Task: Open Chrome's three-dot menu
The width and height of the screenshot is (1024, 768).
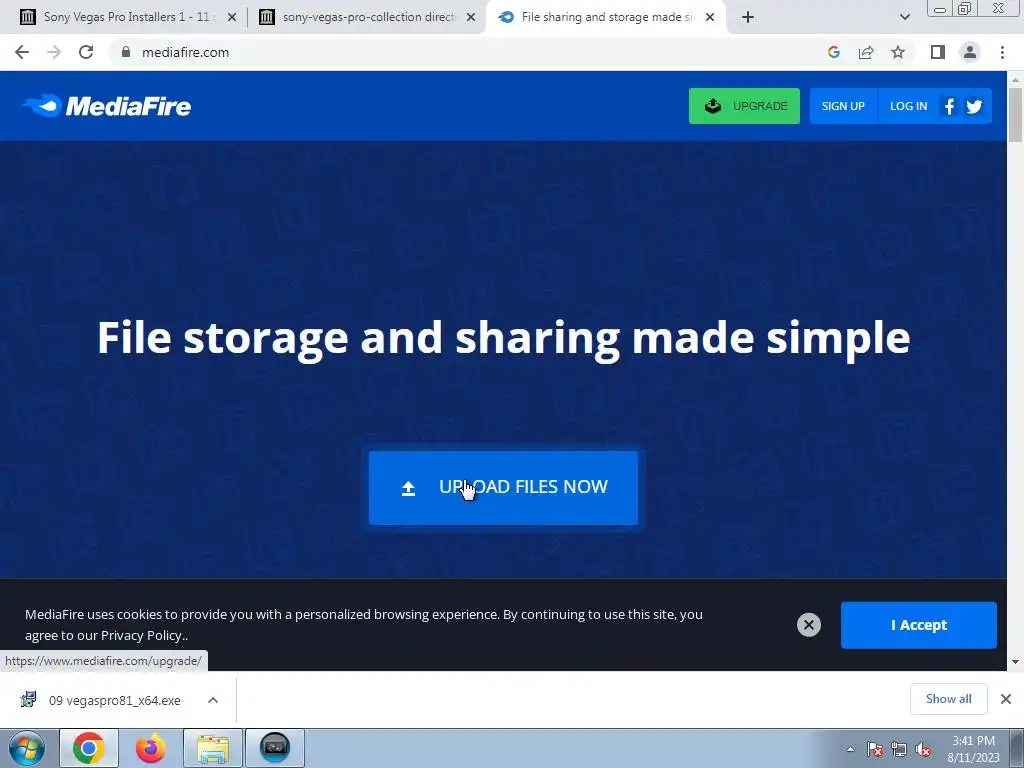Action: point(1002,52)
